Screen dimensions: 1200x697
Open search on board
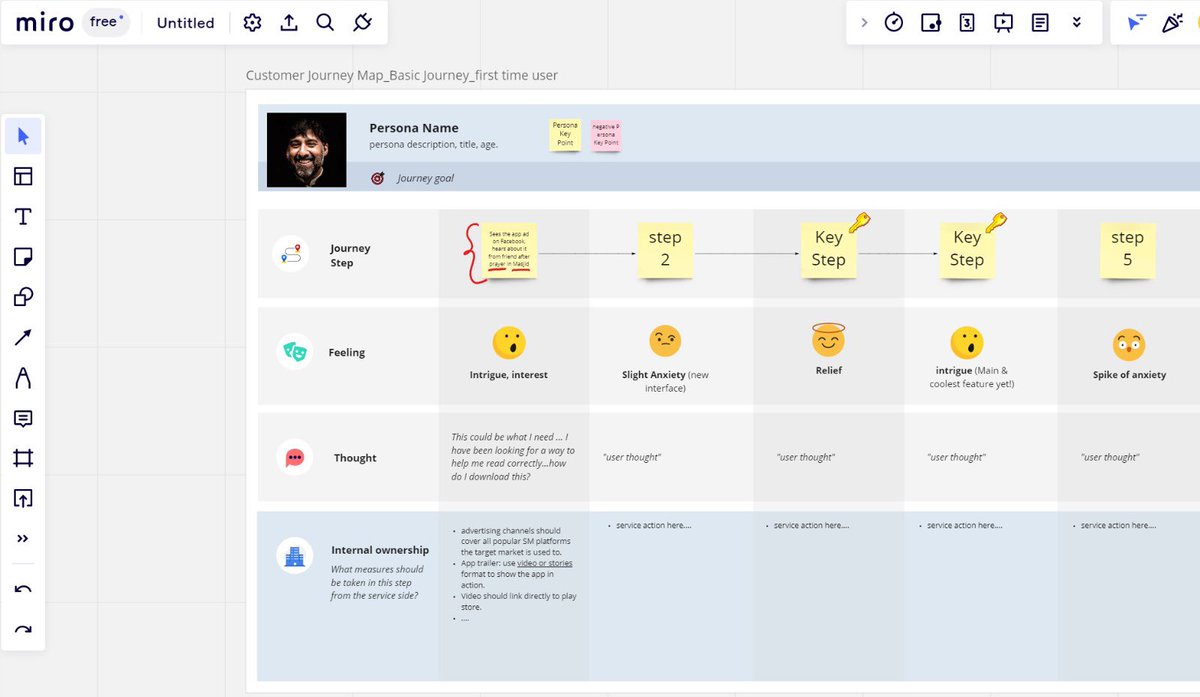(325, 22)
